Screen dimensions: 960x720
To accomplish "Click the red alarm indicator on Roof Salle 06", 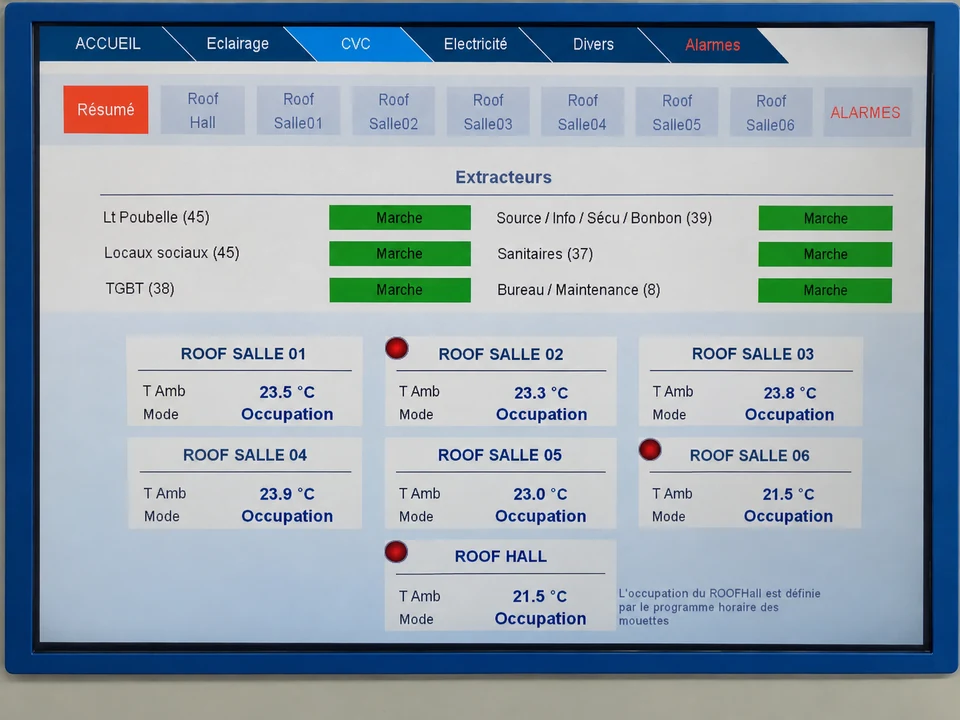I will tap(650, 449).
